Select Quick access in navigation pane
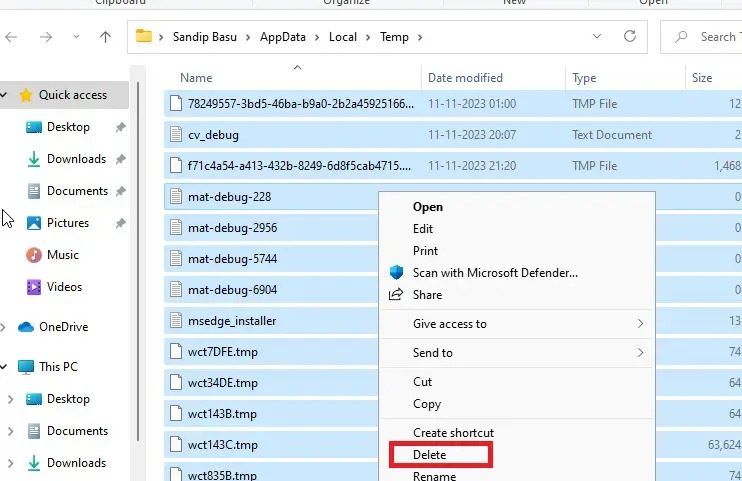 pos(72,95)
